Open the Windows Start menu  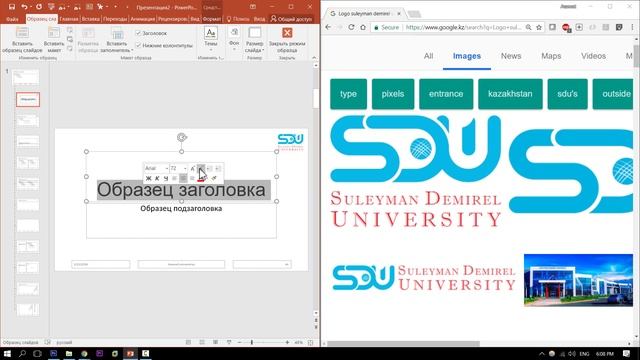[x=7, y=353]
